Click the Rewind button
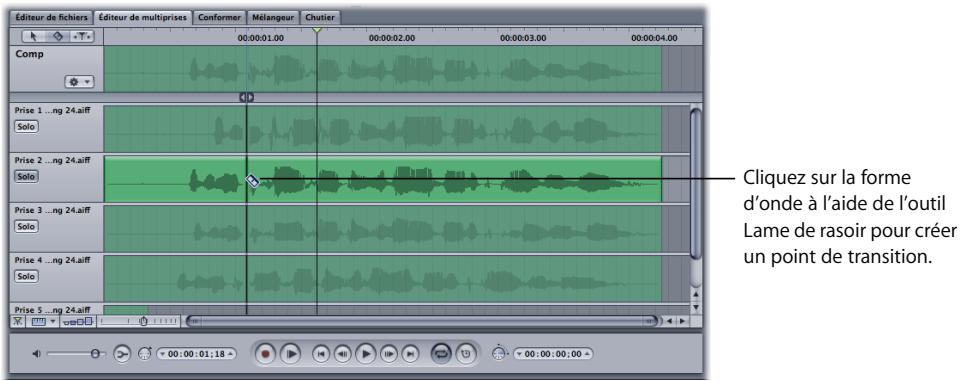This screenshot has width=967, height=381. (342, 354)
